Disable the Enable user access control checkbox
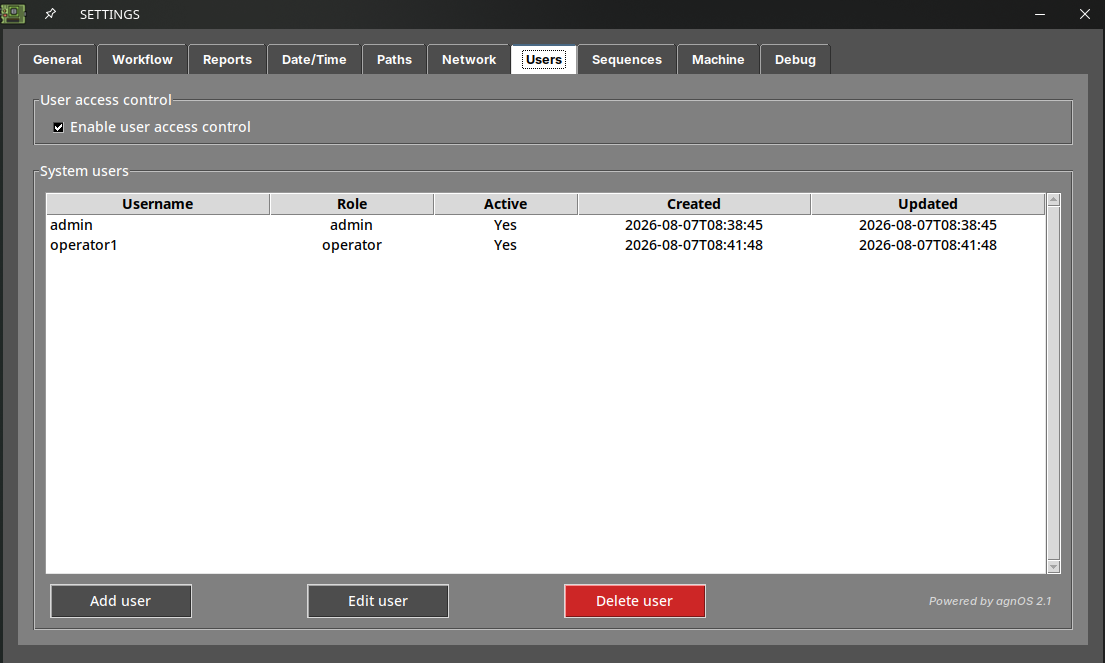1105x663 pixels. 58,128
